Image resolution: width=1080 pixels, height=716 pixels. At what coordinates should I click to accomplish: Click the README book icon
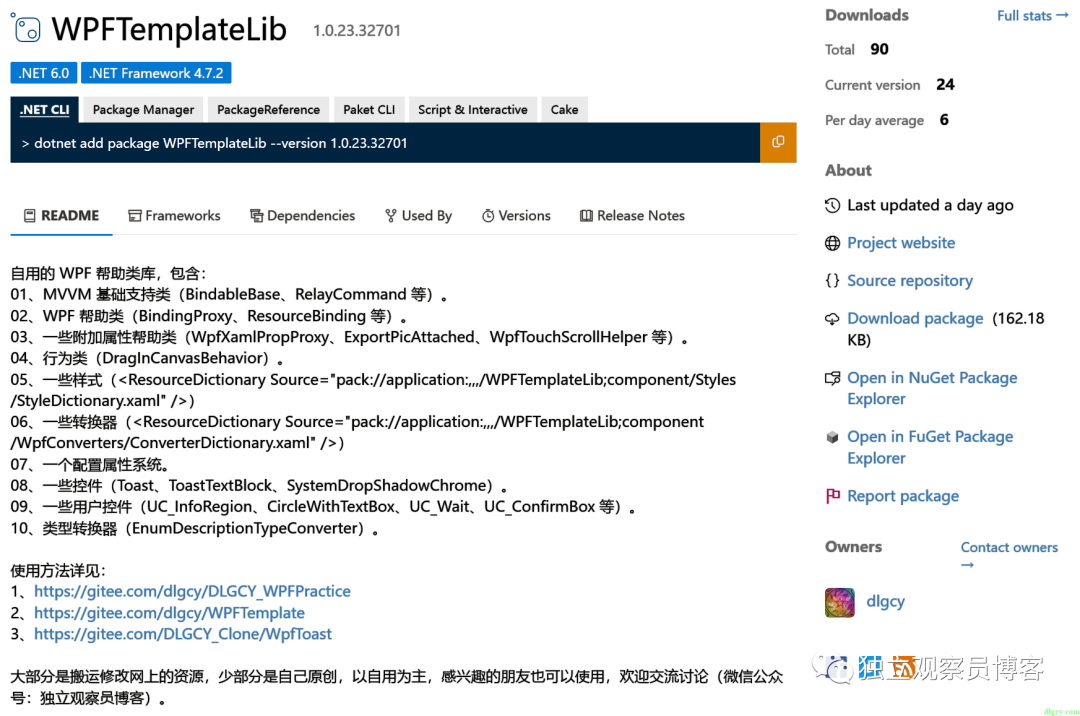coord(30,215)
